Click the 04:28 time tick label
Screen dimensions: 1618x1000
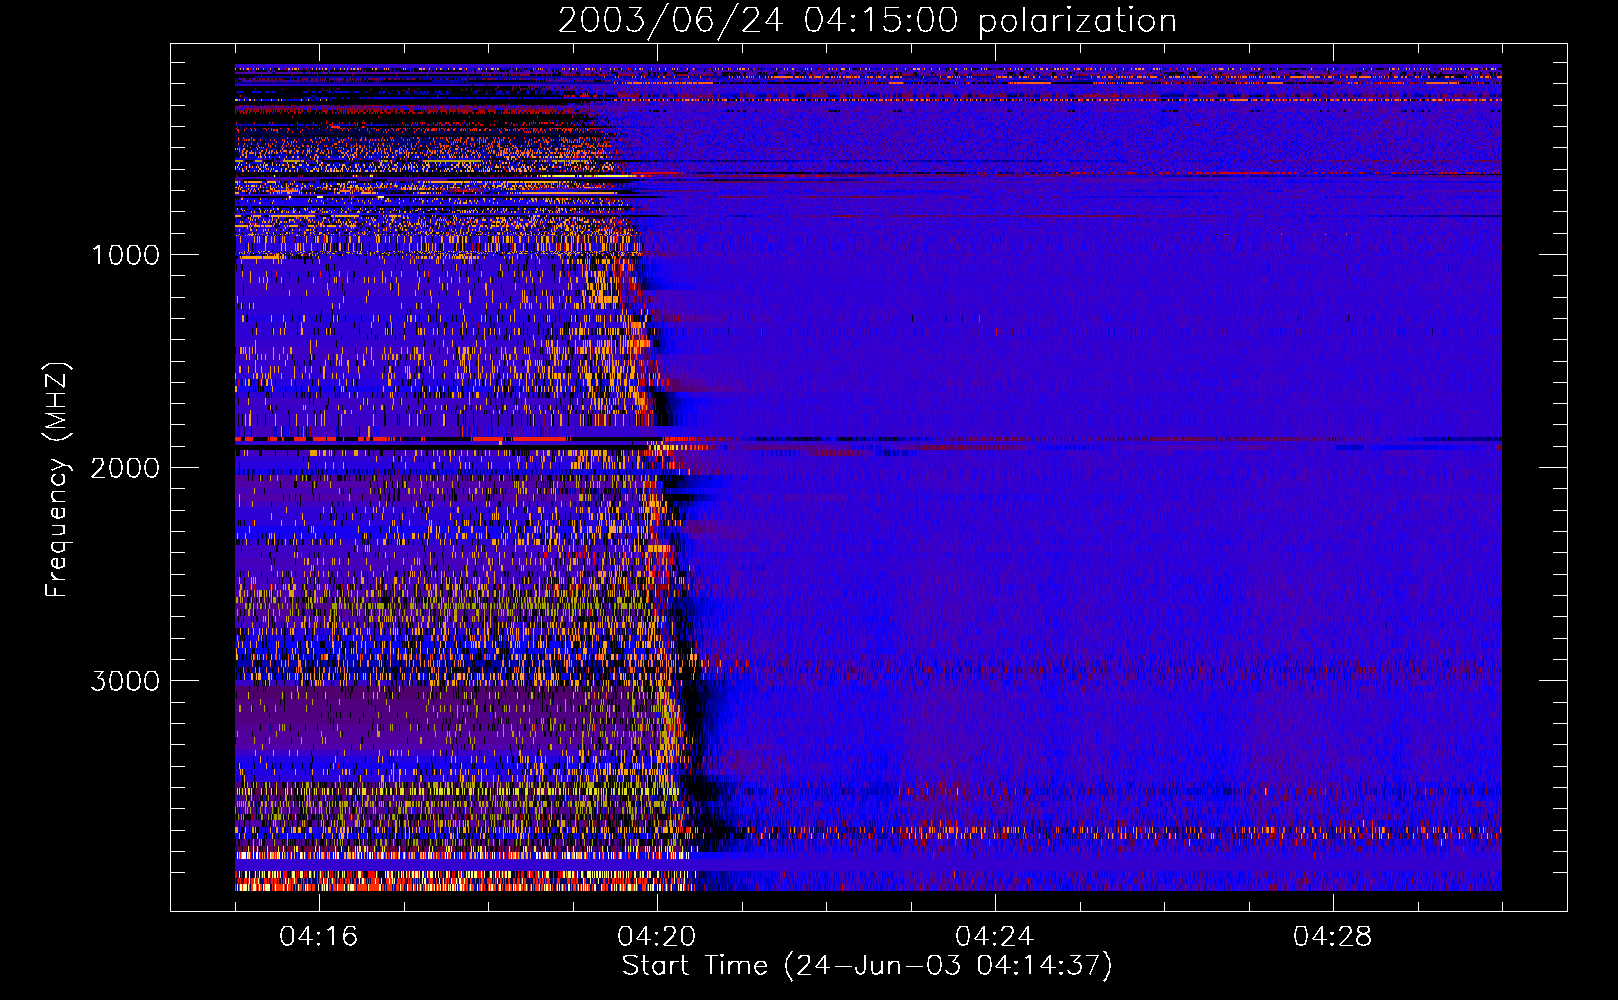[1332, 937]
